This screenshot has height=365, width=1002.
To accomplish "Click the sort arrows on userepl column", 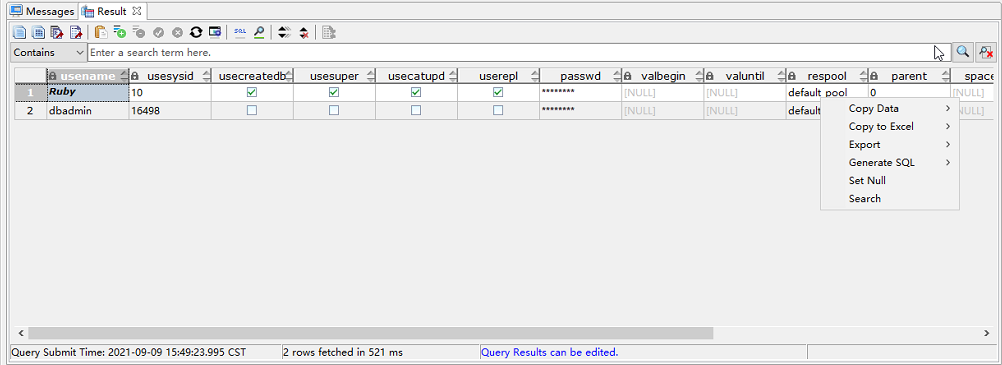I will coord(534,76).
